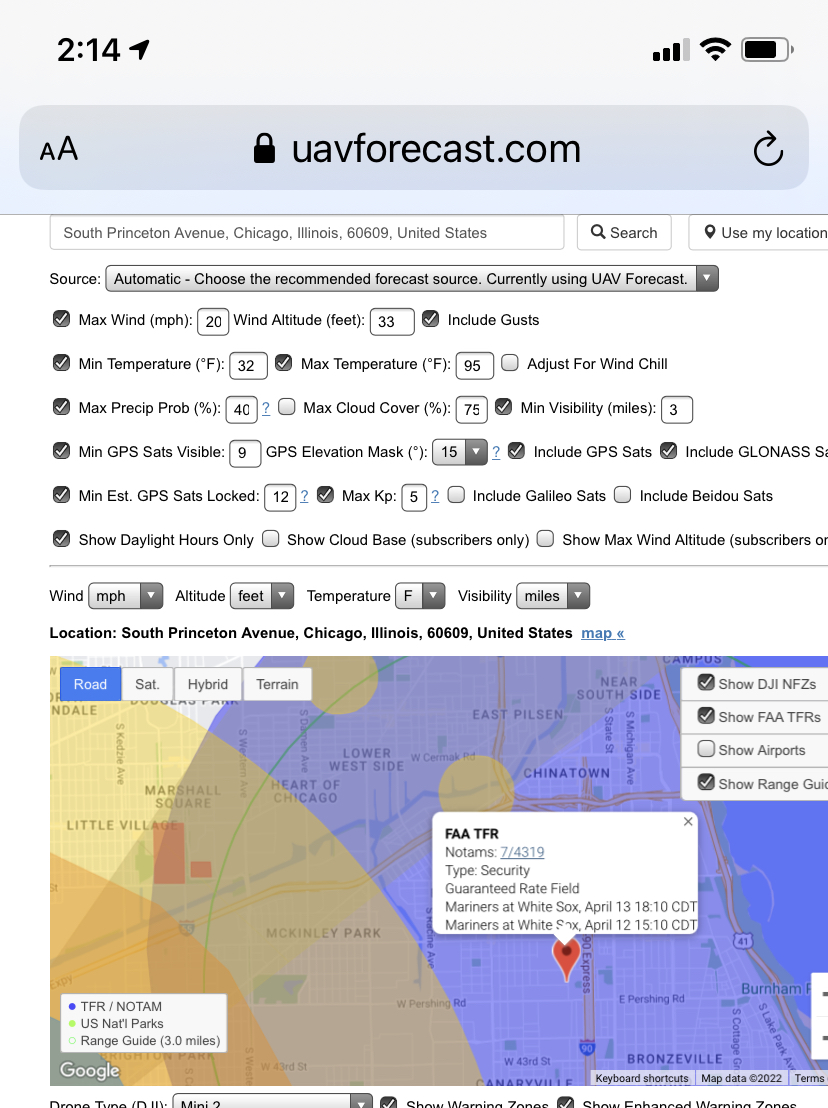
Task: Click the Wind Altitude value field
Action: pyautogui.click(x=392, y=322)
